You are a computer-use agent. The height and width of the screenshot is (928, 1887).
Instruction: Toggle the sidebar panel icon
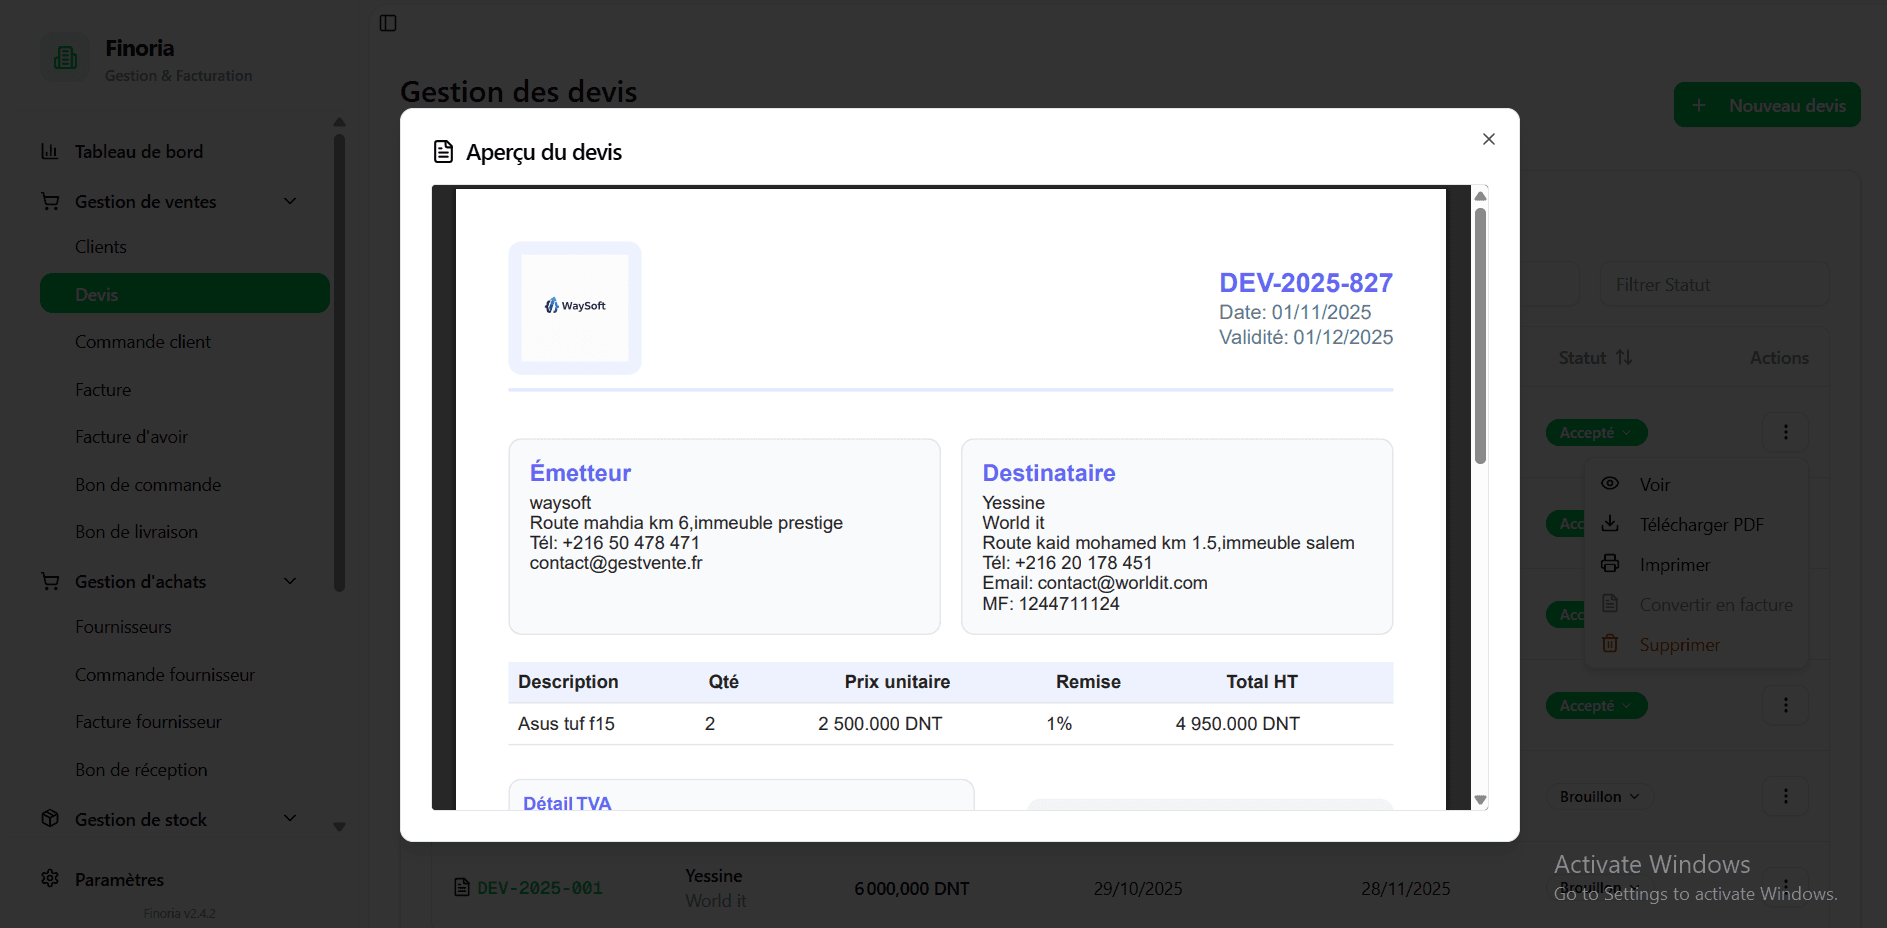point(388,23)
